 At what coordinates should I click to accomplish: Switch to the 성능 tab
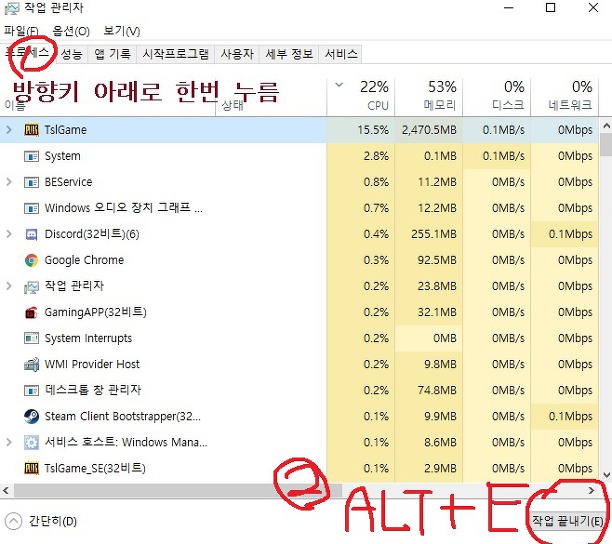[71, 54]
